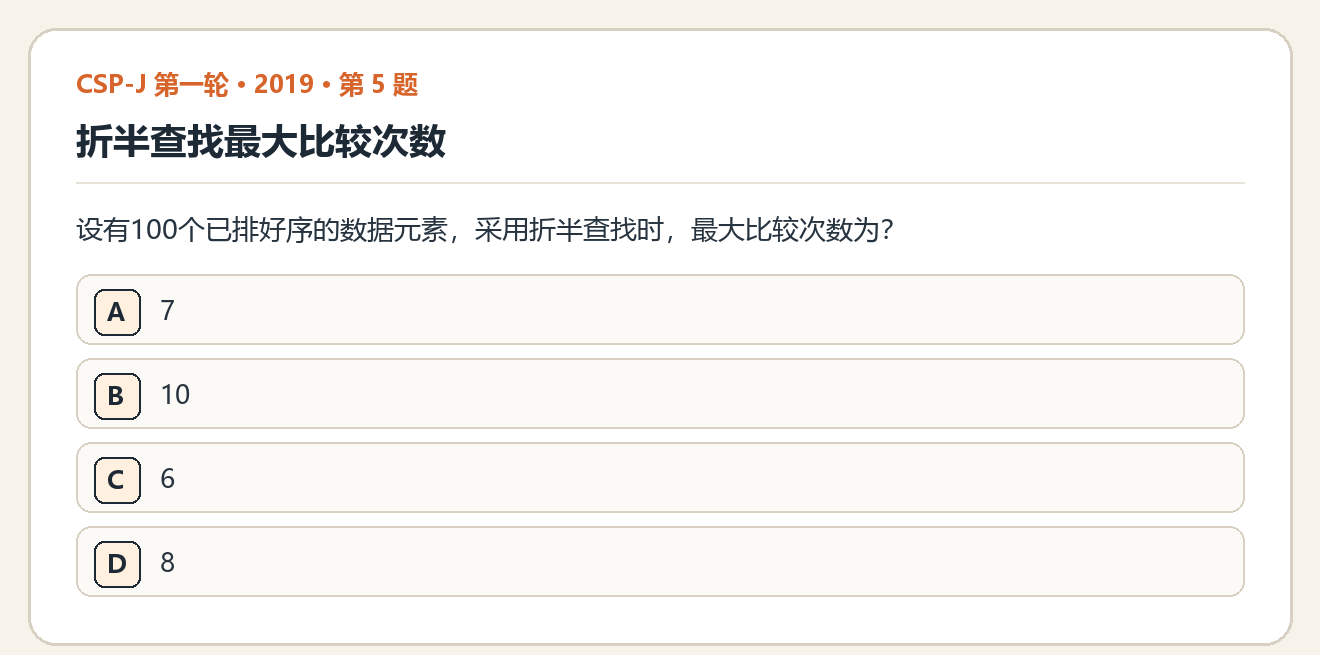Click the number 7 text in option A

pyautogui.click(x=168, y=311)
